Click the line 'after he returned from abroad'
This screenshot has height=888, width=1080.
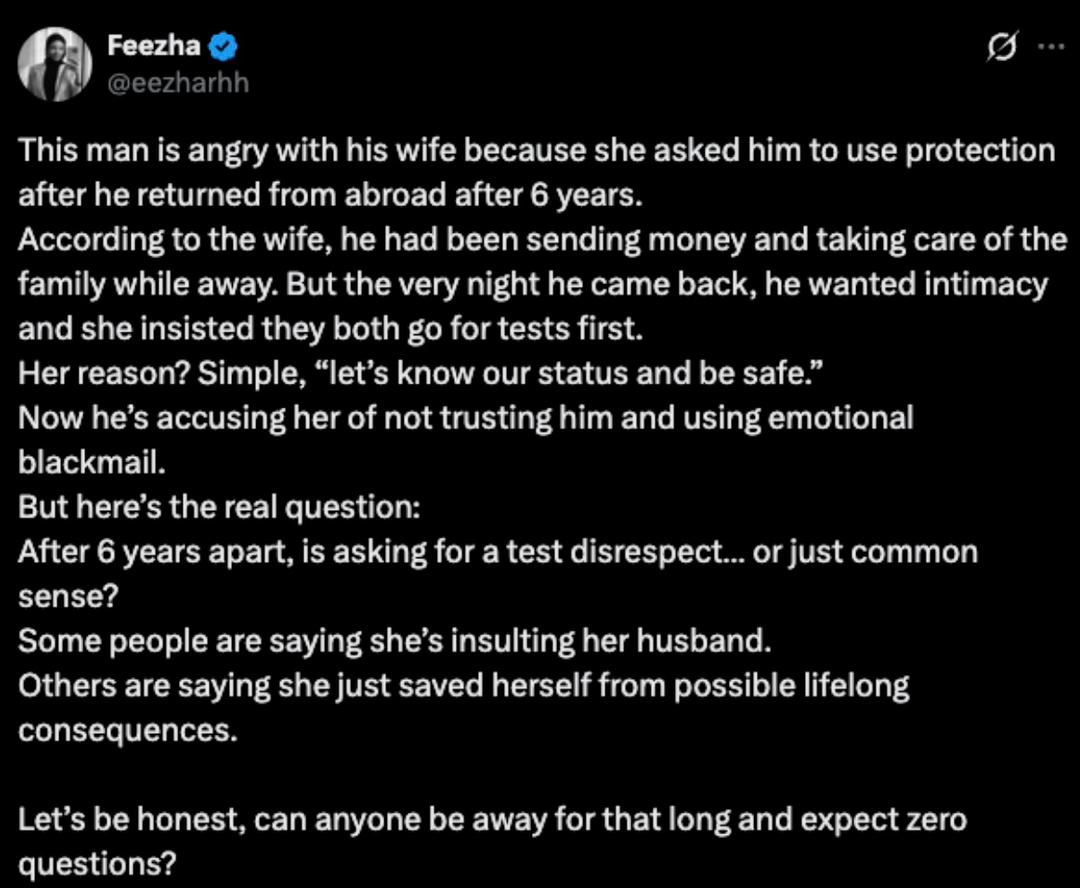coord(328,195)
